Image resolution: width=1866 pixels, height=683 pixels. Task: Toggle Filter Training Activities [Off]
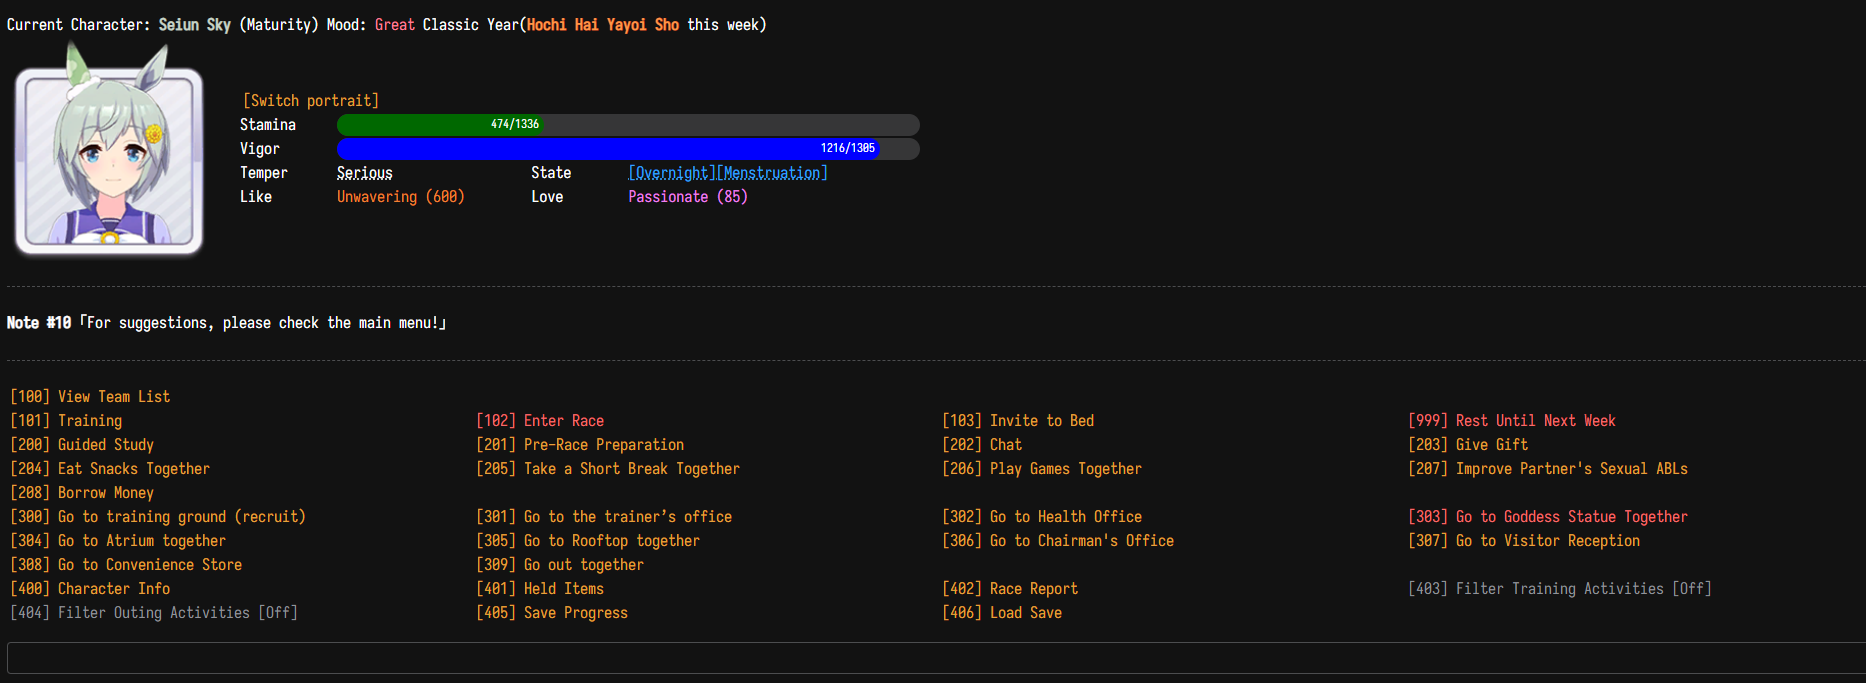click(x=1560, y=589)
